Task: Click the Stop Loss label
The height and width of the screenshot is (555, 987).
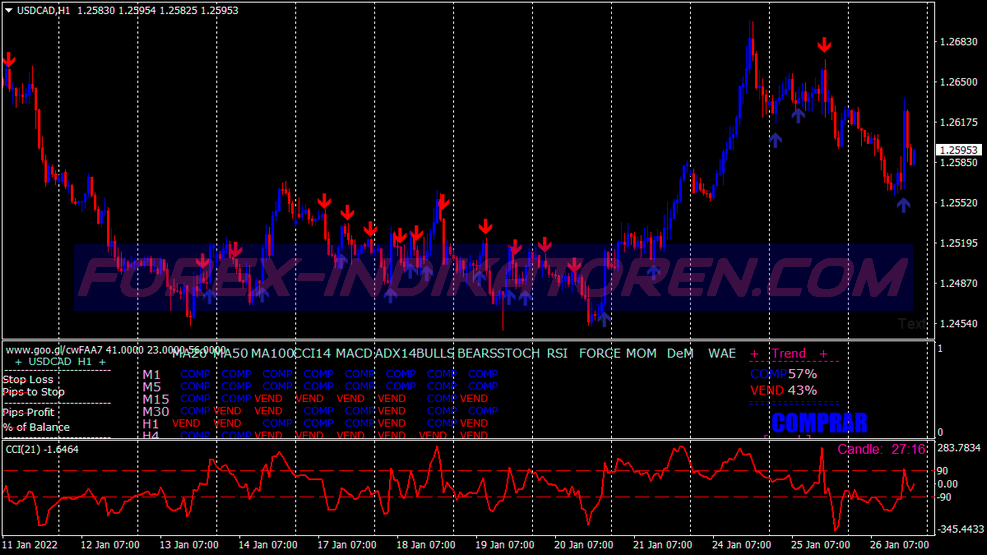Action: point(28,379)
